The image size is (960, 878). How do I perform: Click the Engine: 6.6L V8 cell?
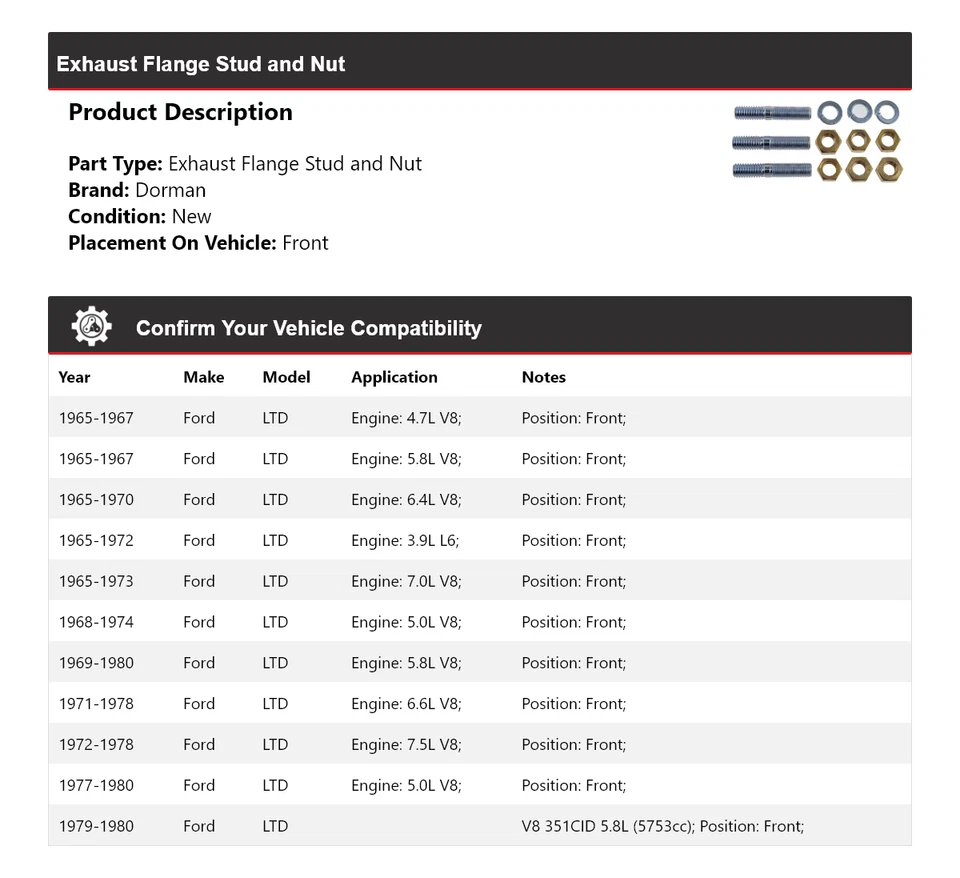click(406, 704)
